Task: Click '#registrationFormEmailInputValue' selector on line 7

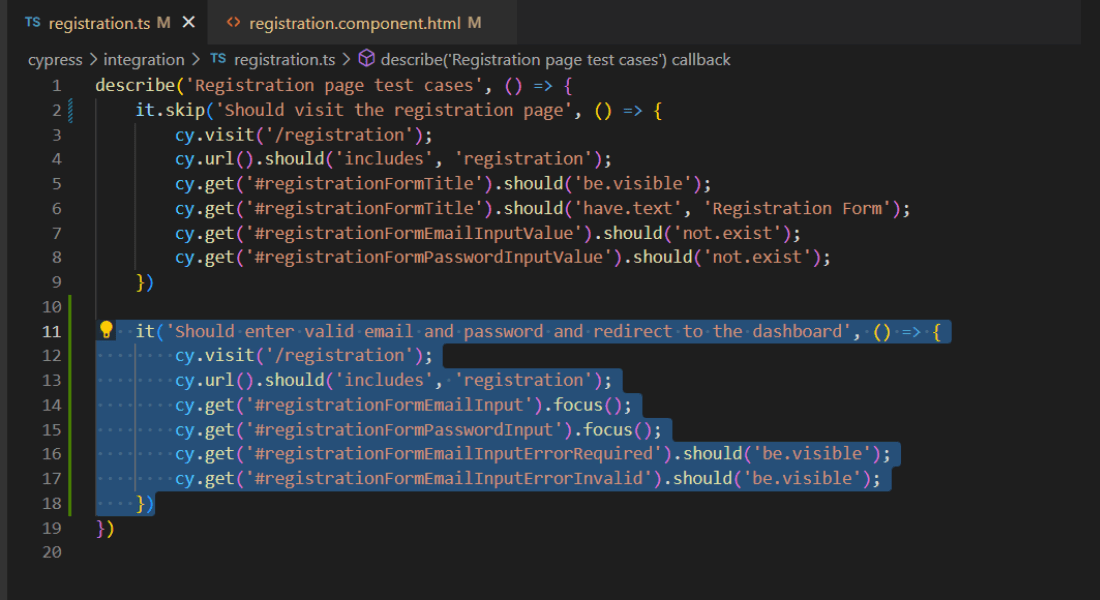Action: (419, 233)
